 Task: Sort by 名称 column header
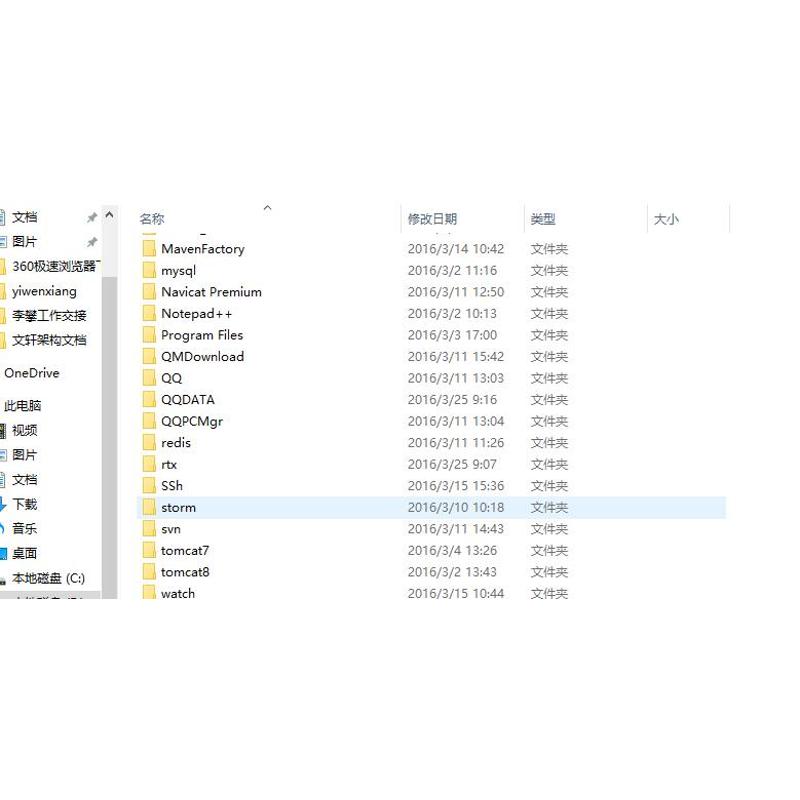(152, 219)
